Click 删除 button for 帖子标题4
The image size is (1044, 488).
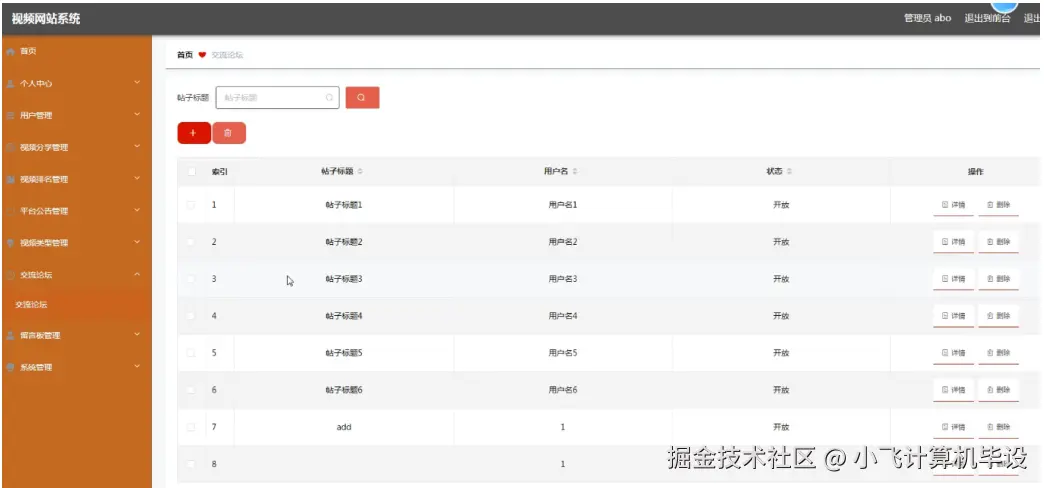pyautogui.click(x=998, y=316)
